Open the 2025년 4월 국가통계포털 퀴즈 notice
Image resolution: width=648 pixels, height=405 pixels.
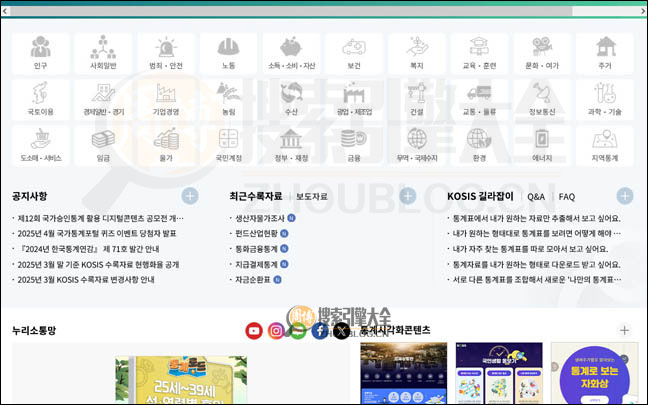97,233
